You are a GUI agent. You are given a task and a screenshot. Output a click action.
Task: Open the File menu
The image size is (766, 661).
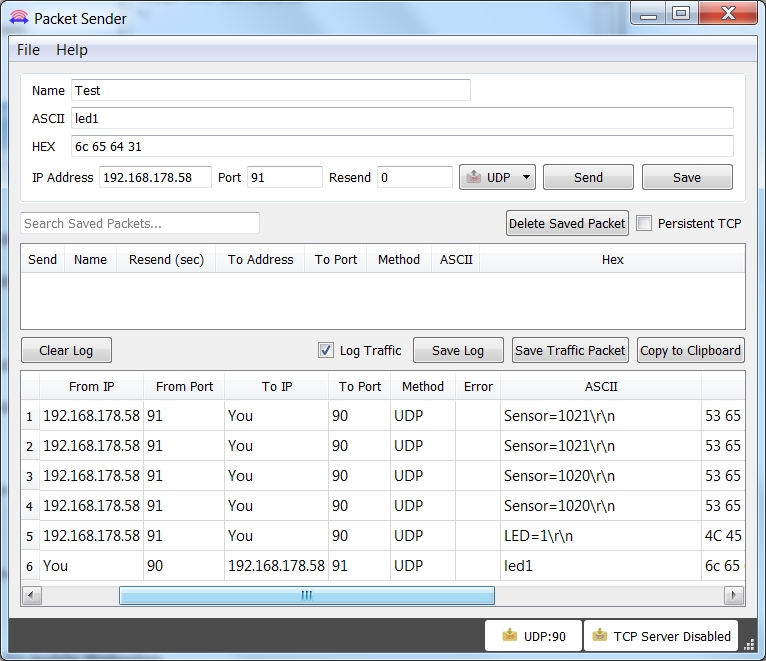(x=28, y=50)
